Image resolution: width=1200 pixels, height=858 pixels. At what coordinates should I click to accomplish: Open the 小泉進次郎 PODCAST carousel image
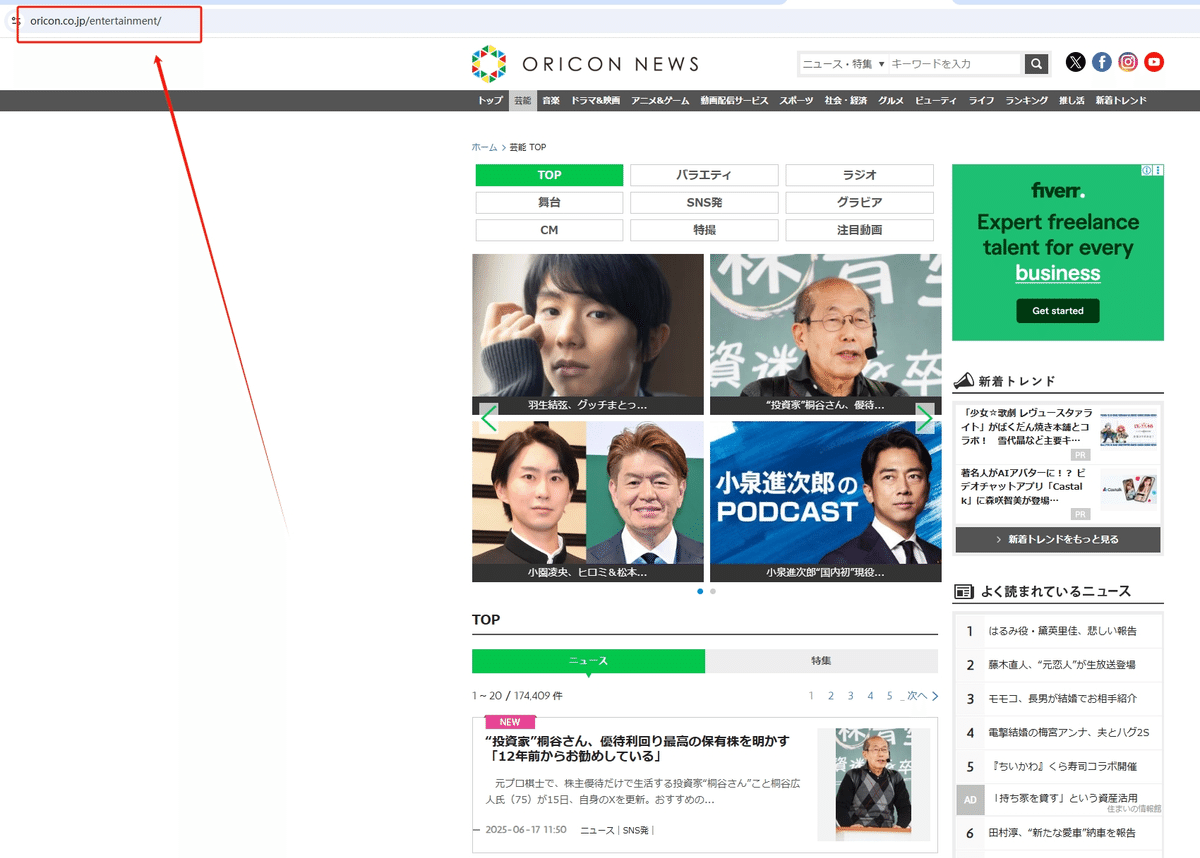(x=826, y=501)
